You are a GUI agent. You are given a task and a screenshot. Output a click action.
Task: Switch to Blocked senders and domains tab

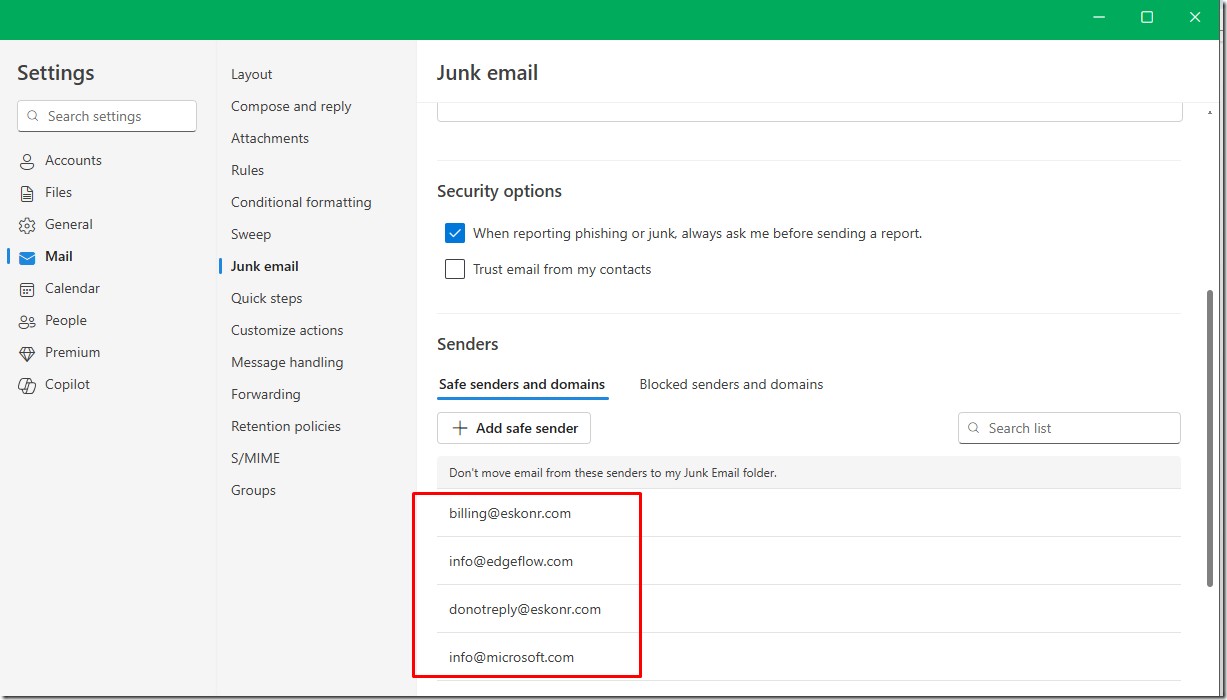click(x=731, y=384)
